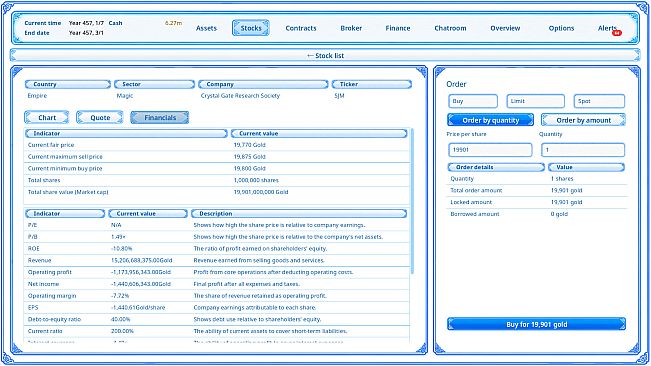This screenshot has width=651, height=366.
Task: Click the End date Year 457, 3/1 text
Action: pos(64,33)
